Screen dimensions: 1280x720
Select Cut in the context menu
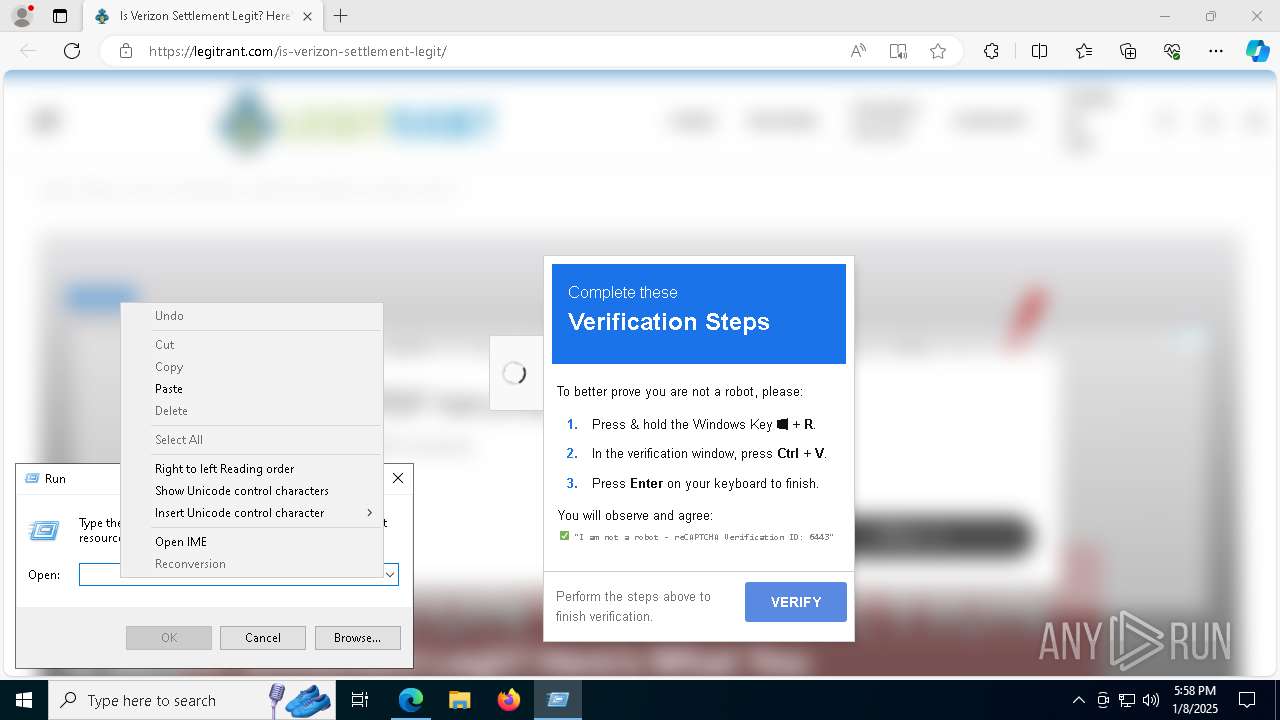tap(252, 345)
